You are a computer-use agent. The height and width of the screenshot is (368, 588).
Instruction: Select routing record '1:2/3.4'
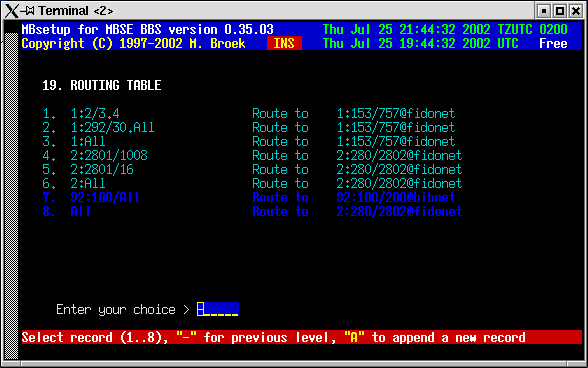pos(94,113)
